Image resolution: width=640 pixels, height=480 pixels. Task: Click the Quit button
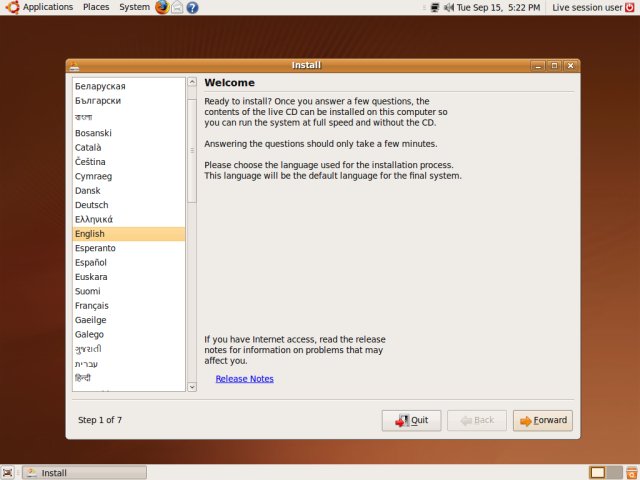(x=411, y=420)
